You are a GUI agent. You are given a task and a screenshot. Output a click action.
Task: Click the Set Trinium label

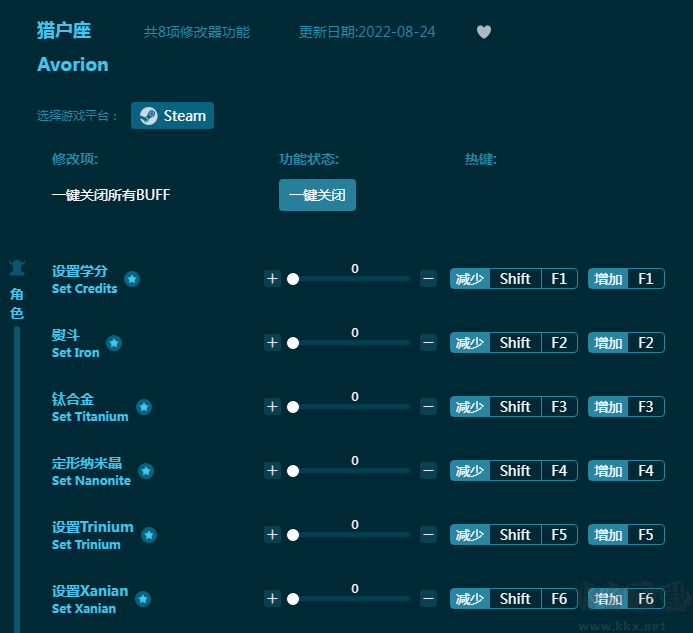(86, 545)
